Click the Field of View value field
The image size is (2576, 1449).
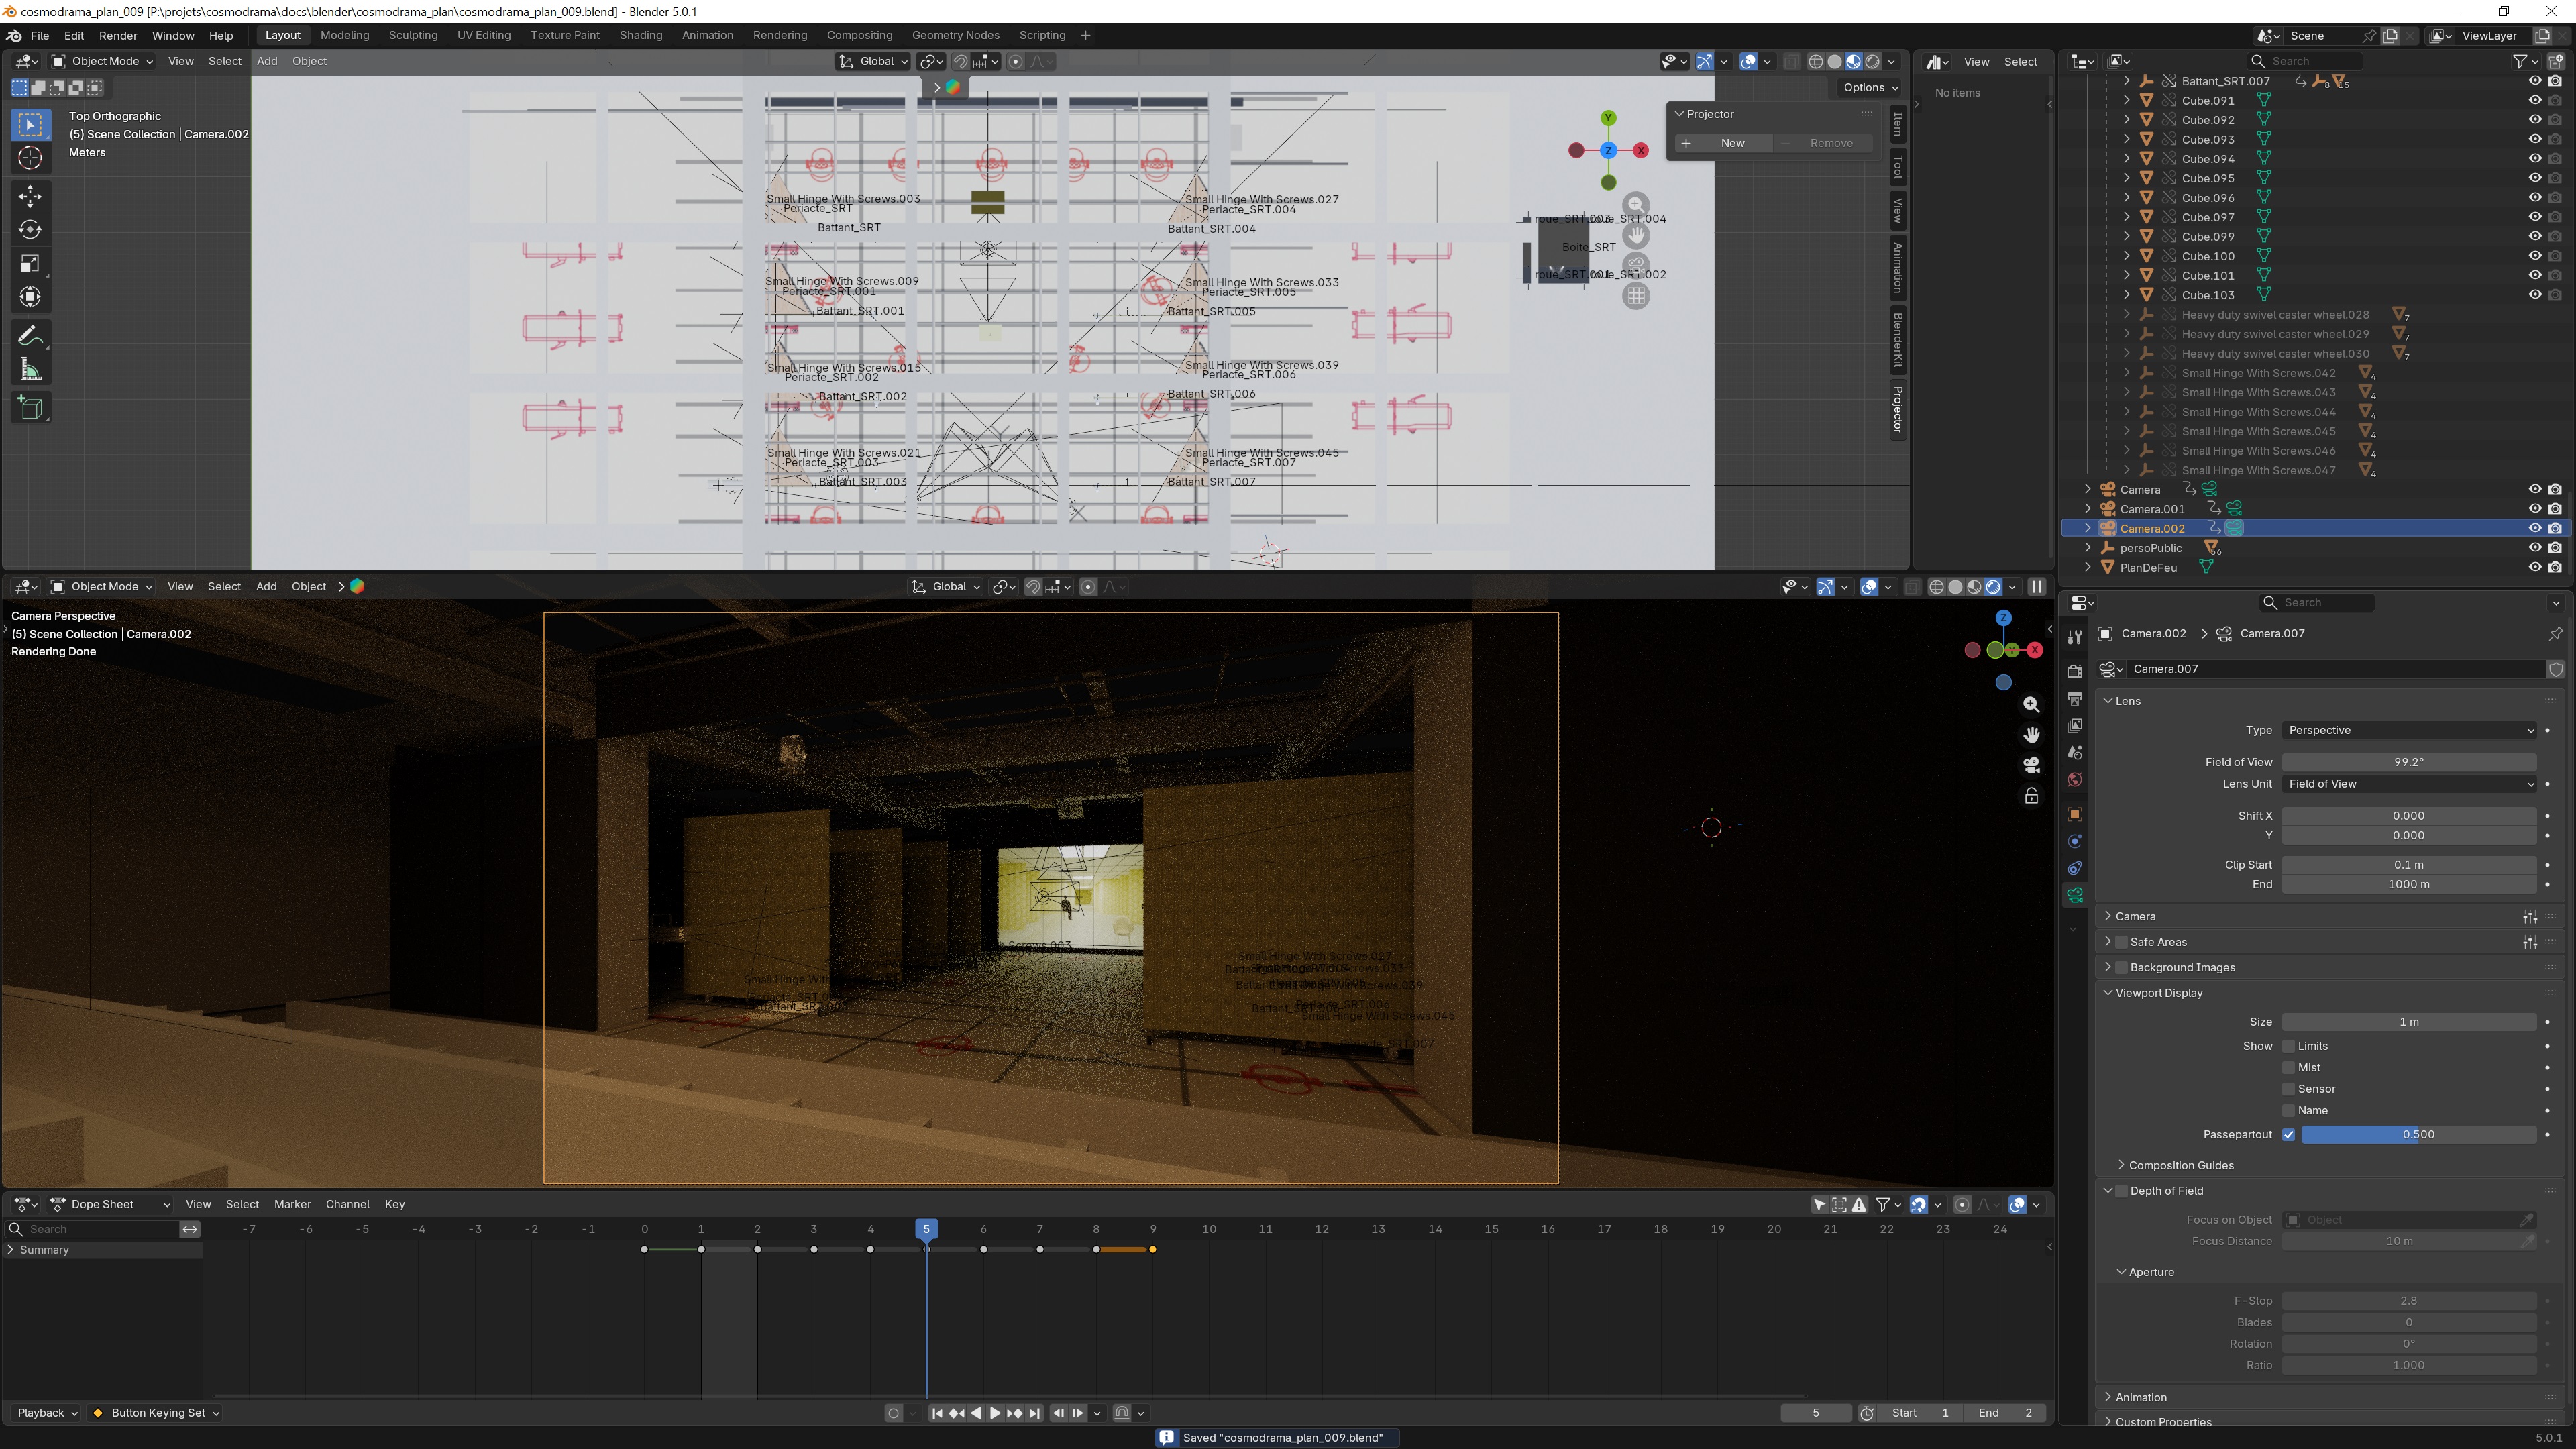pyautogui.click(x=2408, y=762)
